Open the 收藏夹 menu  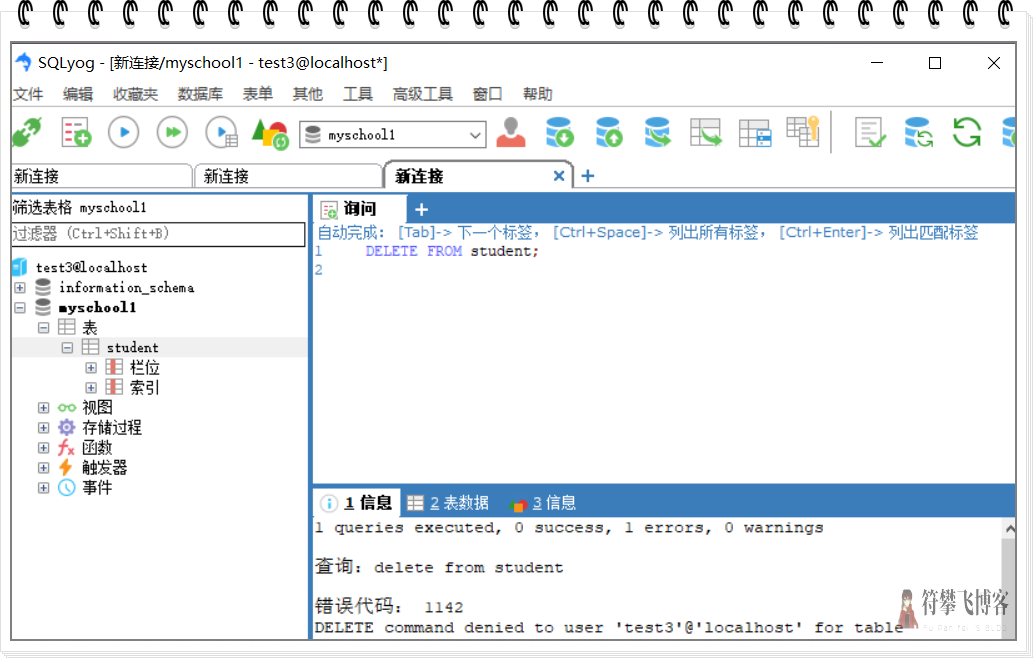pos(135,94)
